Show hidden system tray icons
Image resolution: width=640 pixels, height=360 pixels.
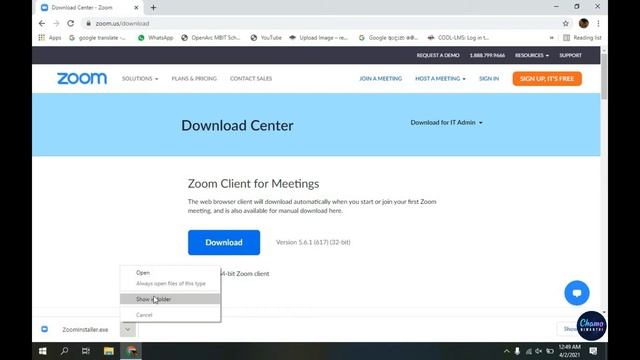tap(507, 351)
